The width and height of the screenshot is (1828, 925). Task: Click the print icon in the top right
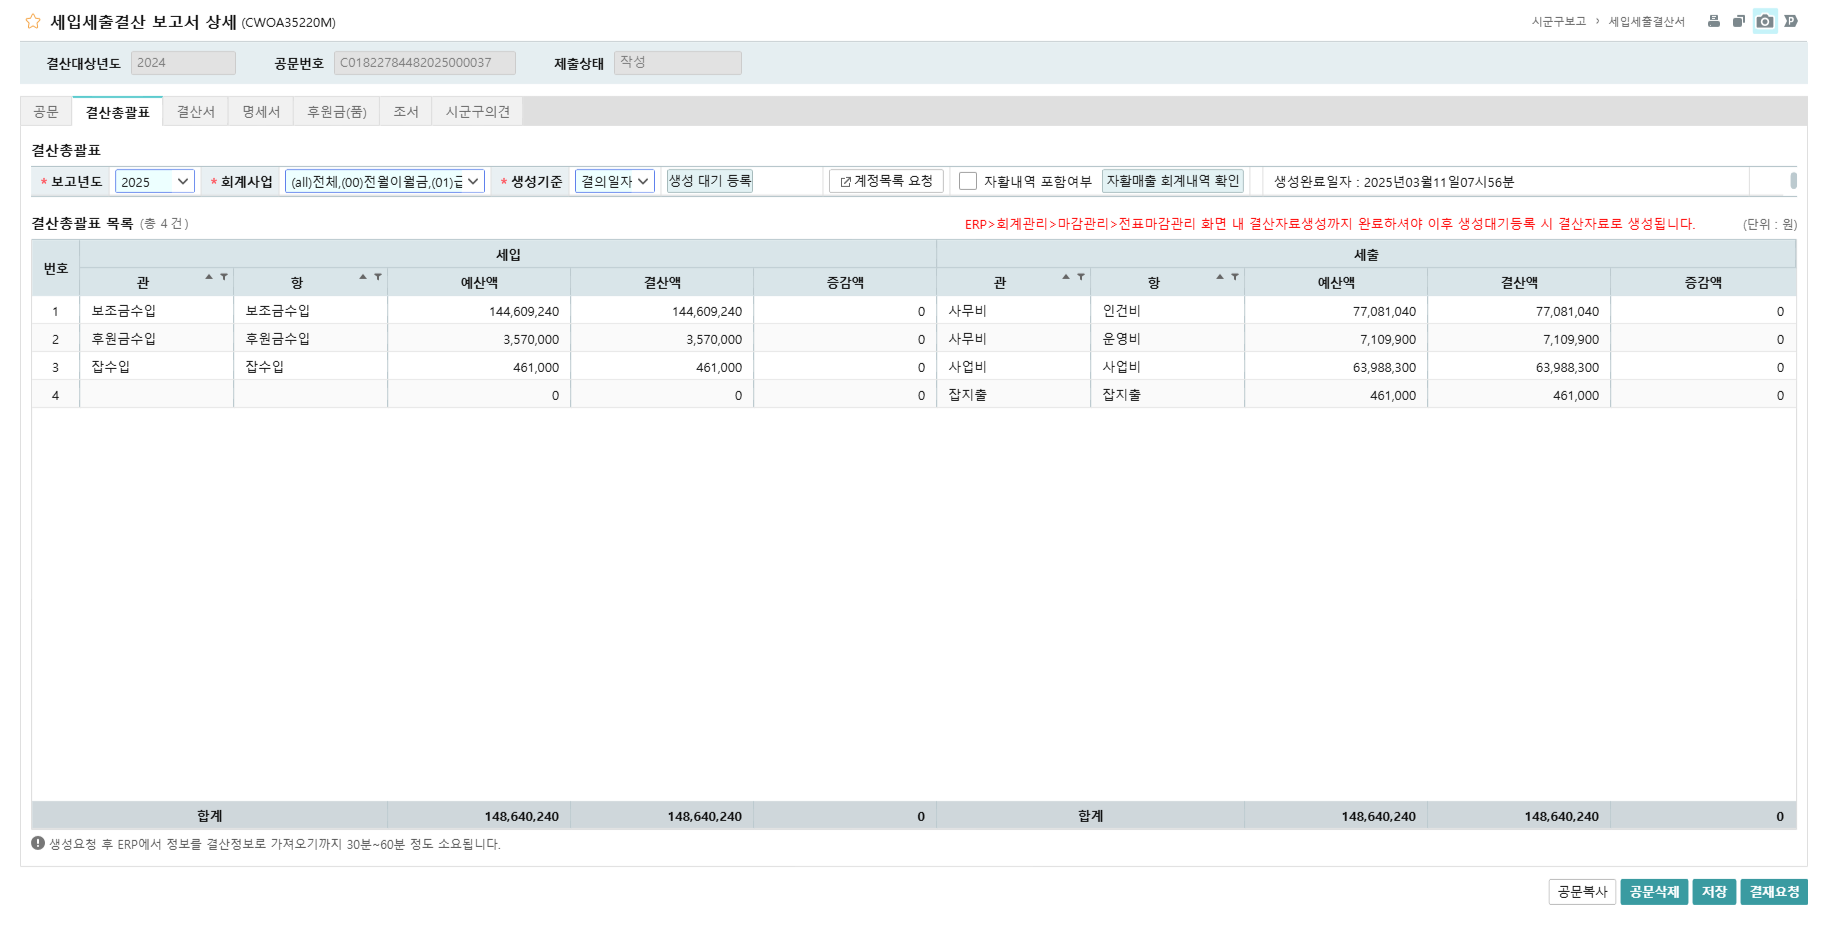click(1714, 21)
